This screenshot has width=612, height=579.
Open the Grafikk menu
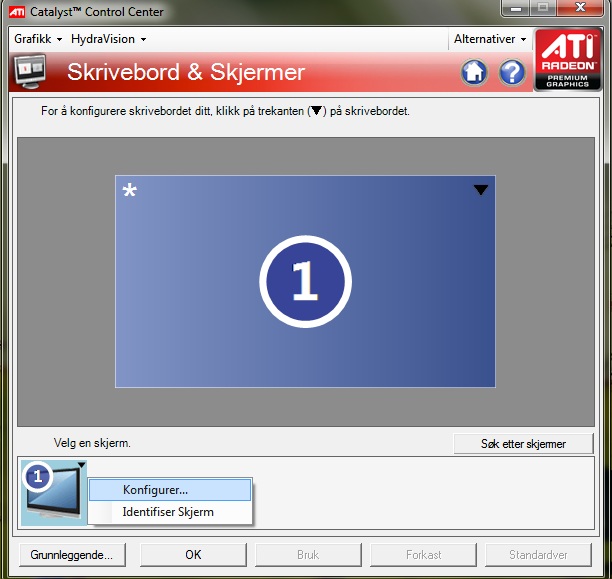[38, 39]
